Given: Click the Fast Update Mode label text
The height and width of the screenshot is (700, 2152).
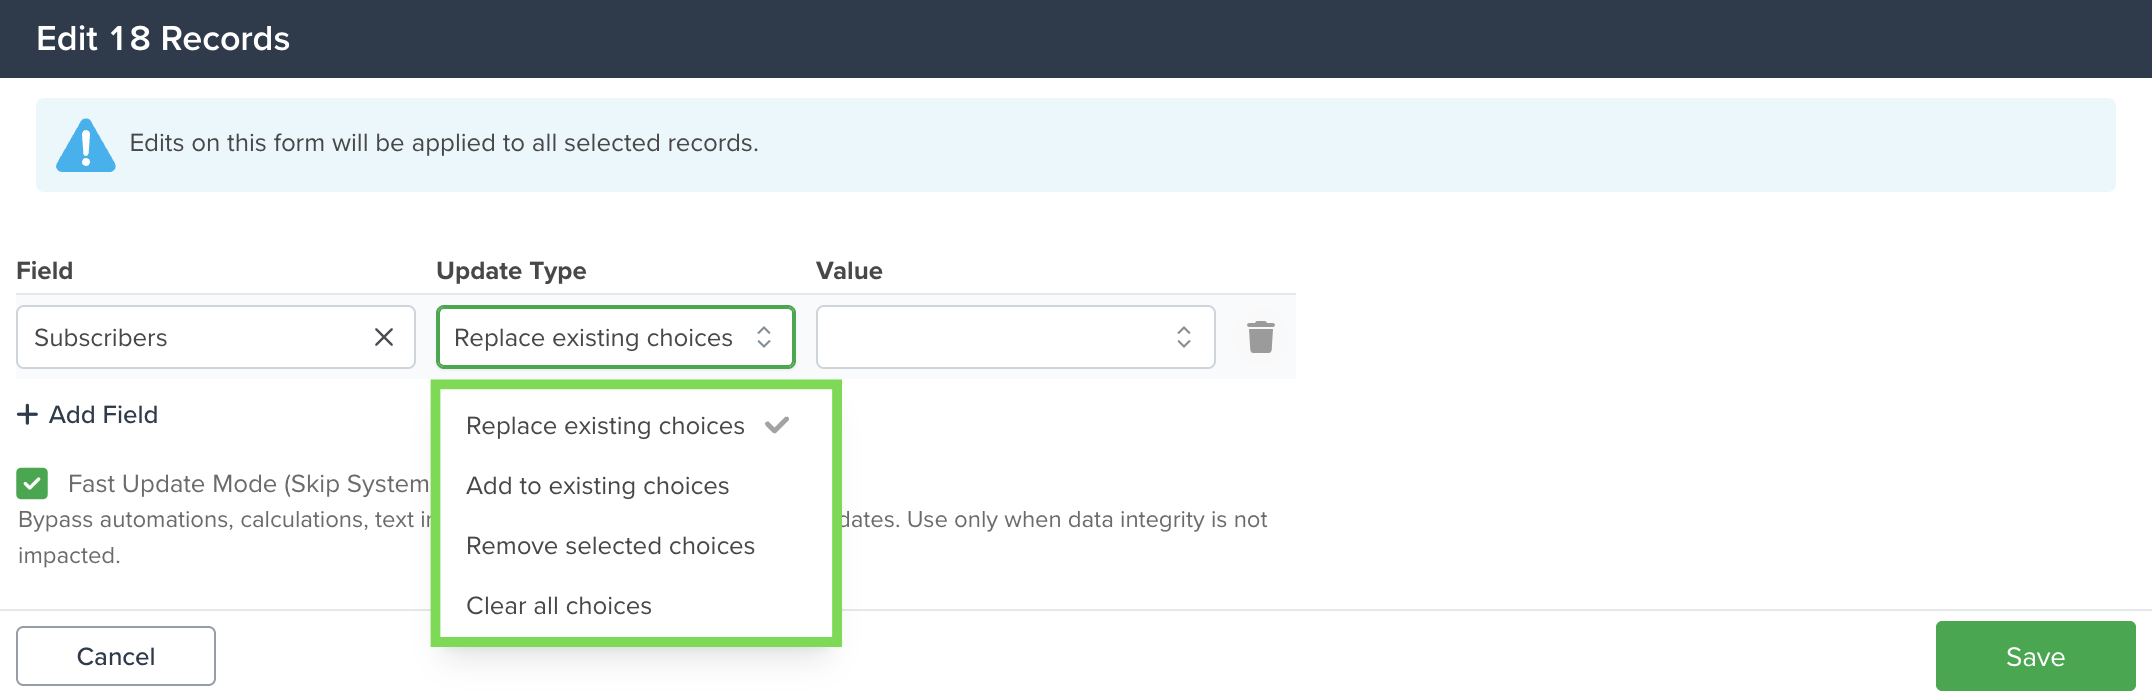Looking at the screenshot, I should click(x=248, y=484).
